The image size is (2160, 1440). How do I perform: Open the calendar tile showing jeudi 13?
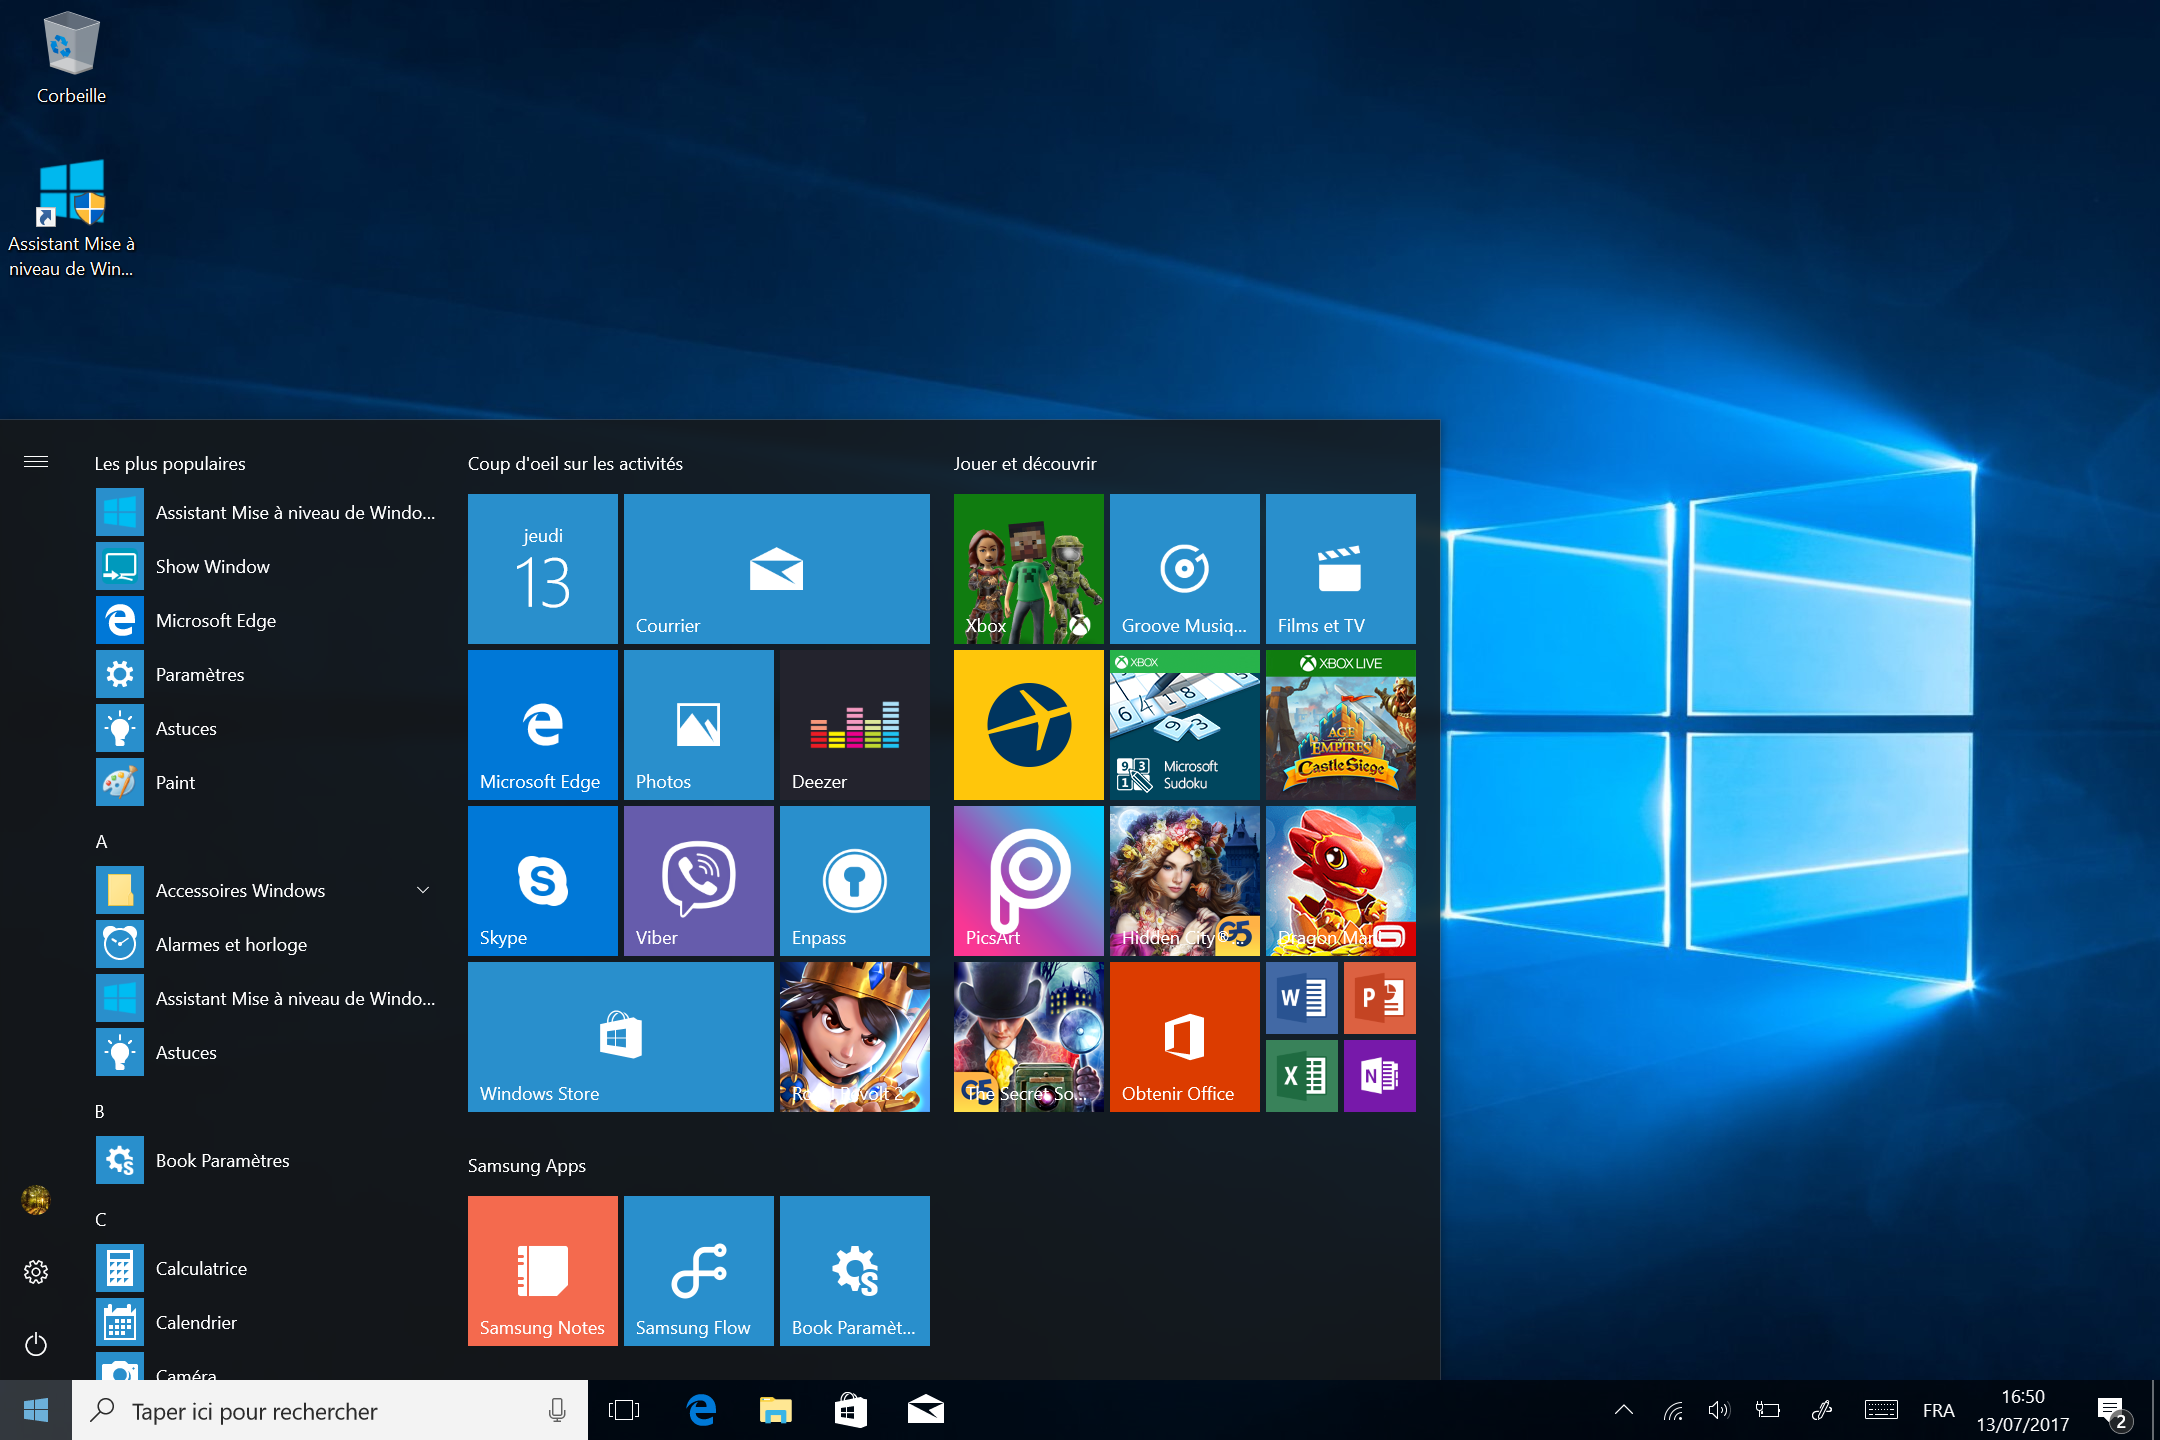542,568
